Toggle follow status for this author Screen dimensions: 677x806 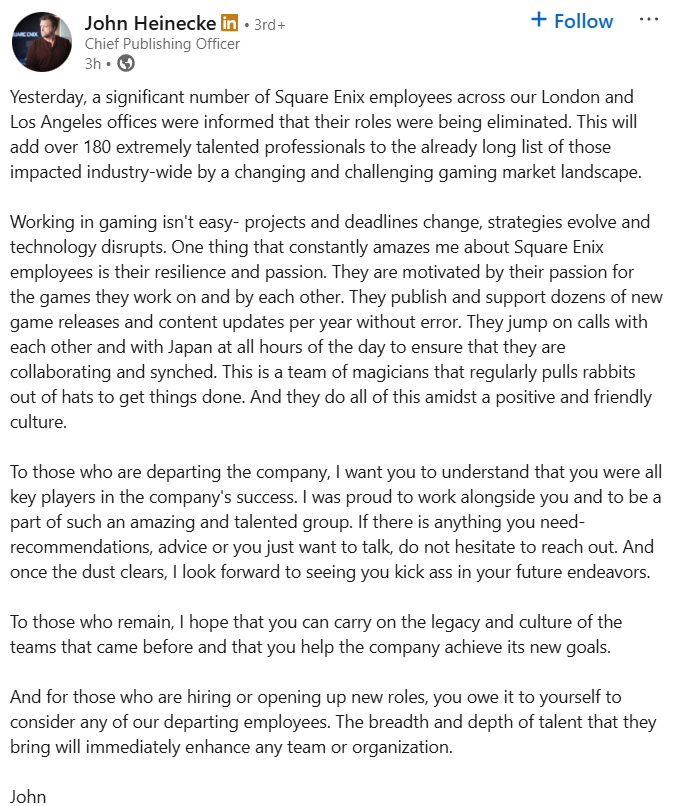571,20
